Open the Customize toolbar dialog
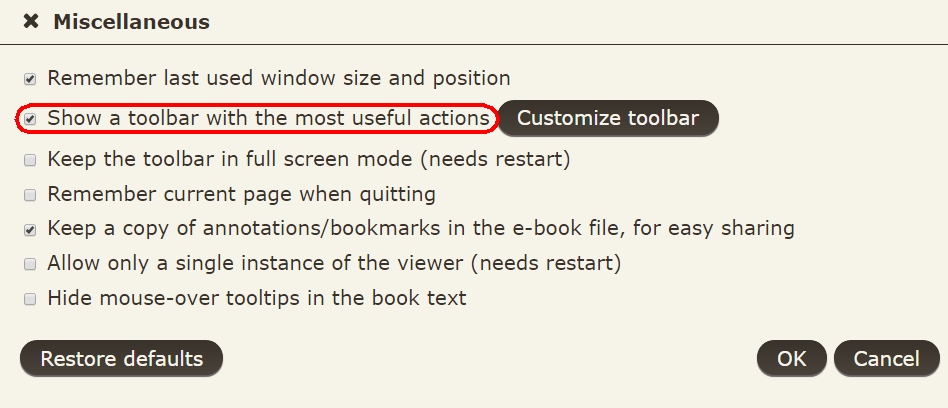 click(x=607, y=118)
